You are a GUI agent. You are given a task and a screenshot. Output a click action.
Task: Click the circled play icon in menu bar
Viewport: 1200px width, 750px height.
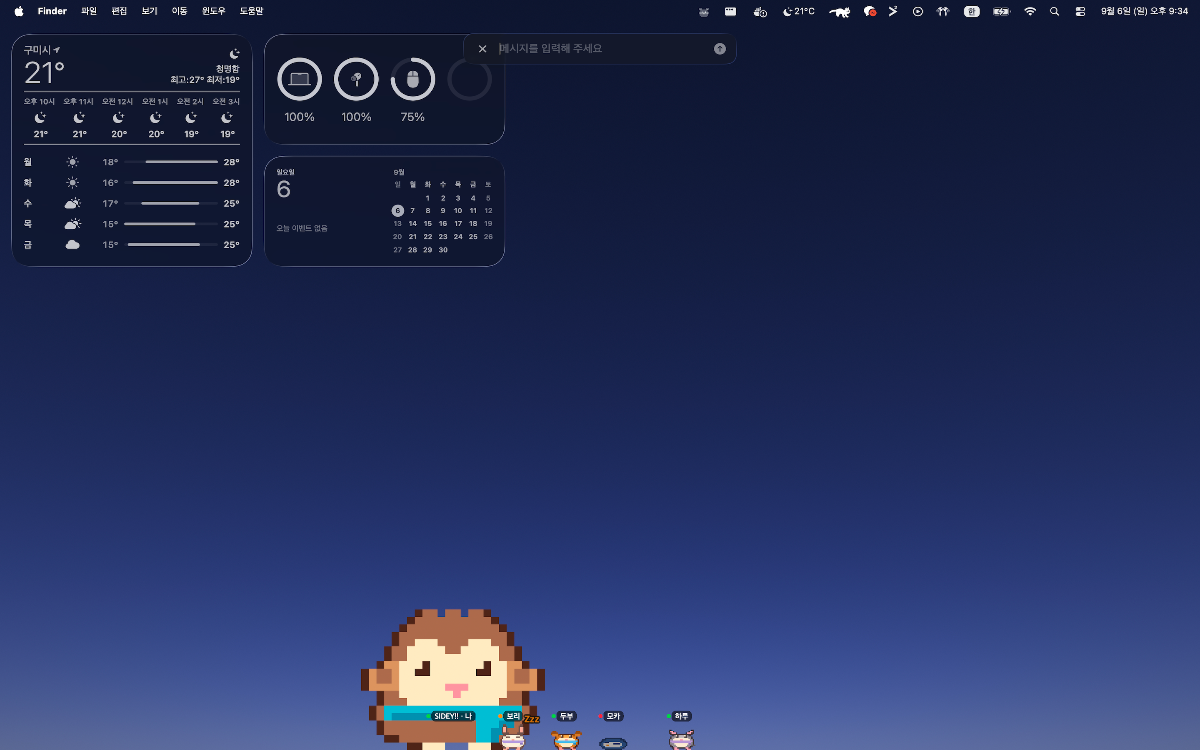(x=918, y=11)
